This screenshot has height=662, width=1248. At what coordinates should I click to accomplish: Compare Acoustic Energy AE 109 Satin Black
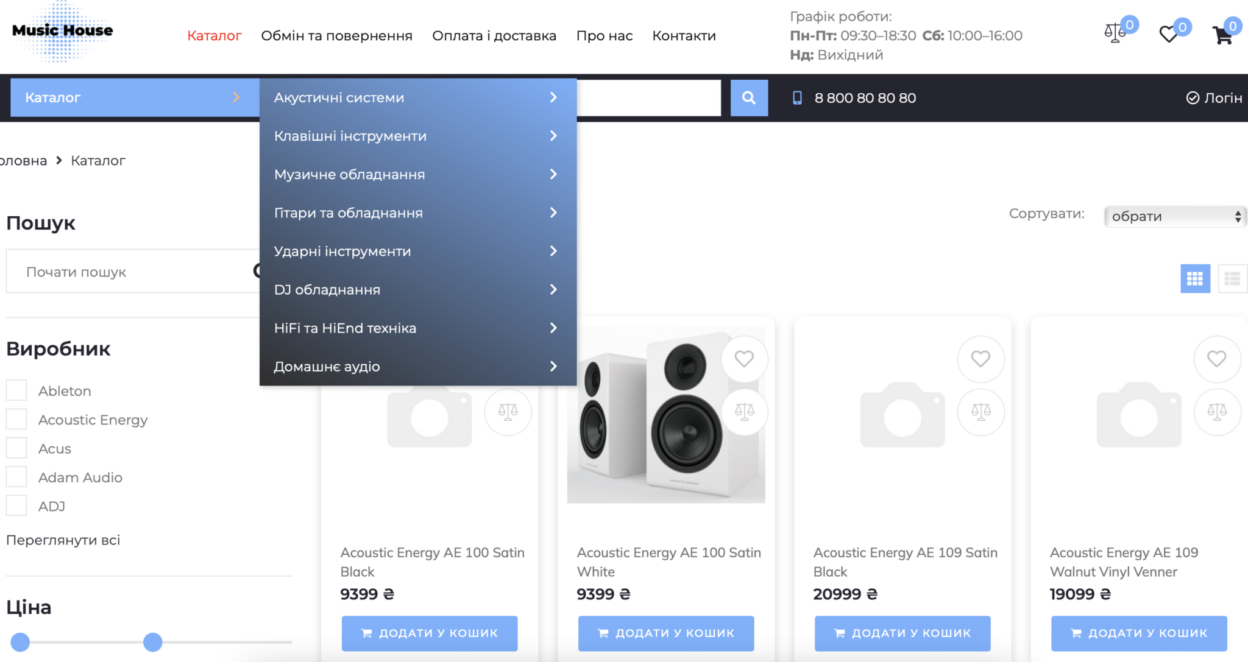[x=980, y=411]
